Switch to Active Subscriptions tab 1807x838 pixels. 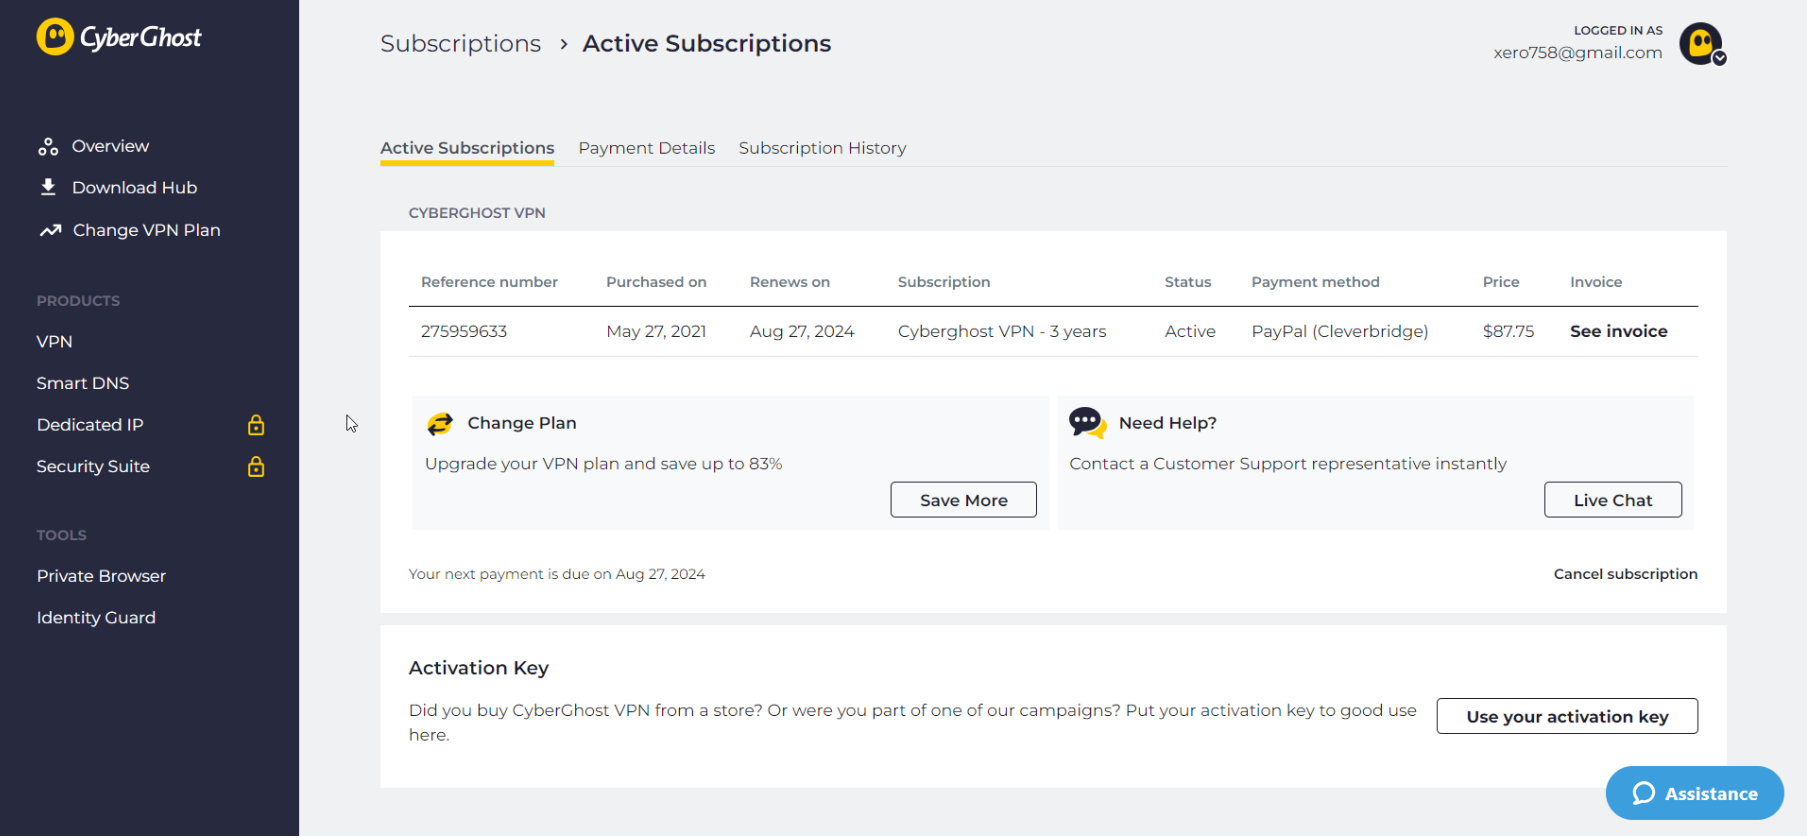tap(467, 148)
